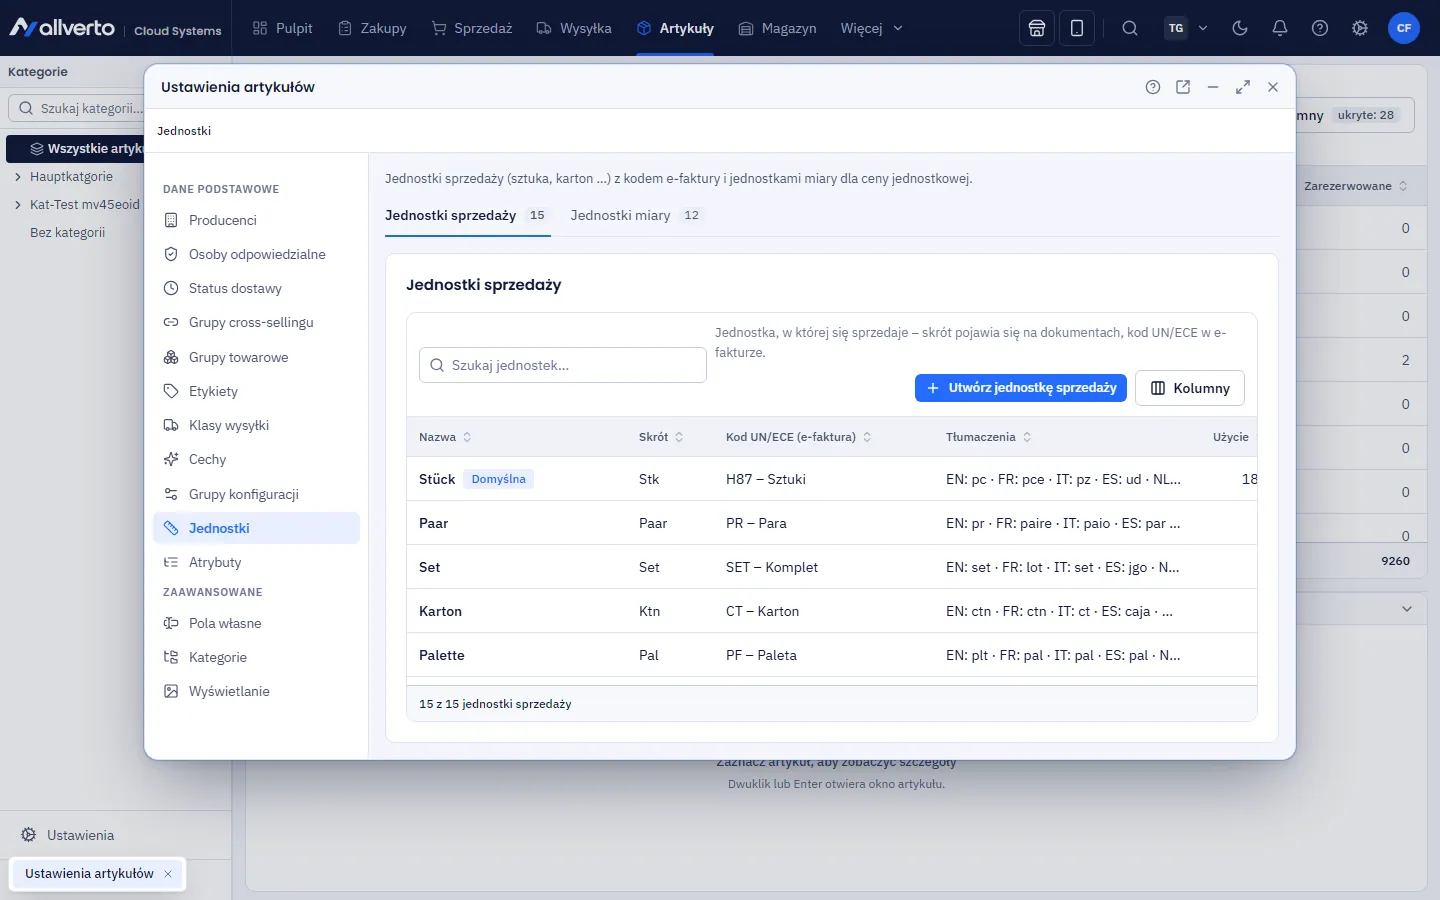Open Sprzedaż menu in top navigation

point(472,28)
